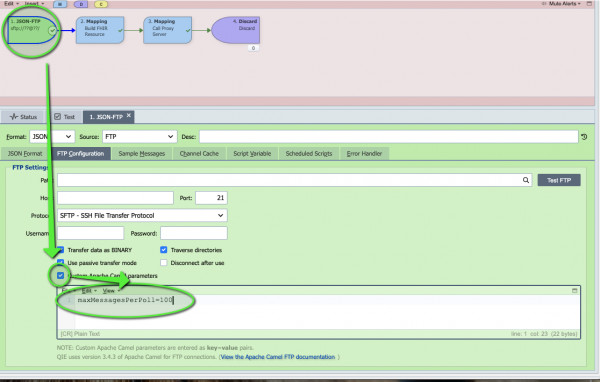Maximize the Camel parameters editor

(x=574, y=291)
